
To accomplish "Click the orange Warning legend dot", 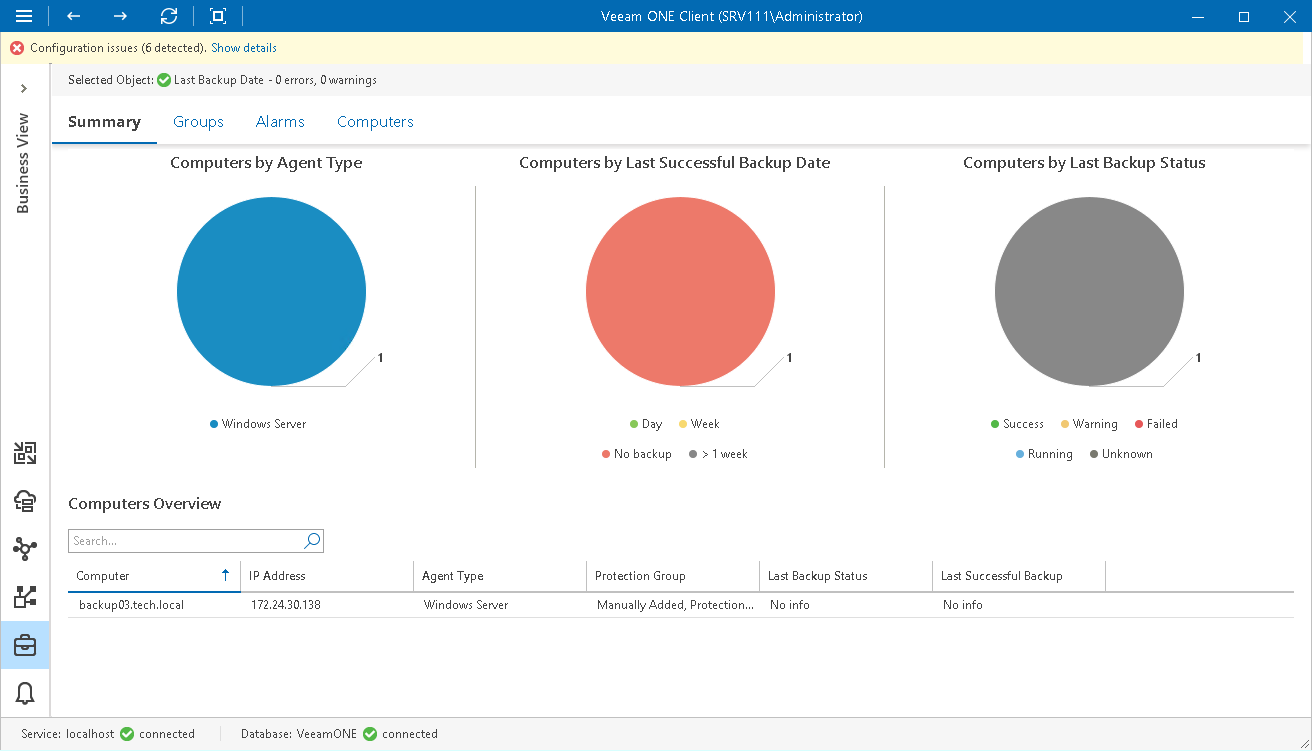I will tap(1065, 424).
